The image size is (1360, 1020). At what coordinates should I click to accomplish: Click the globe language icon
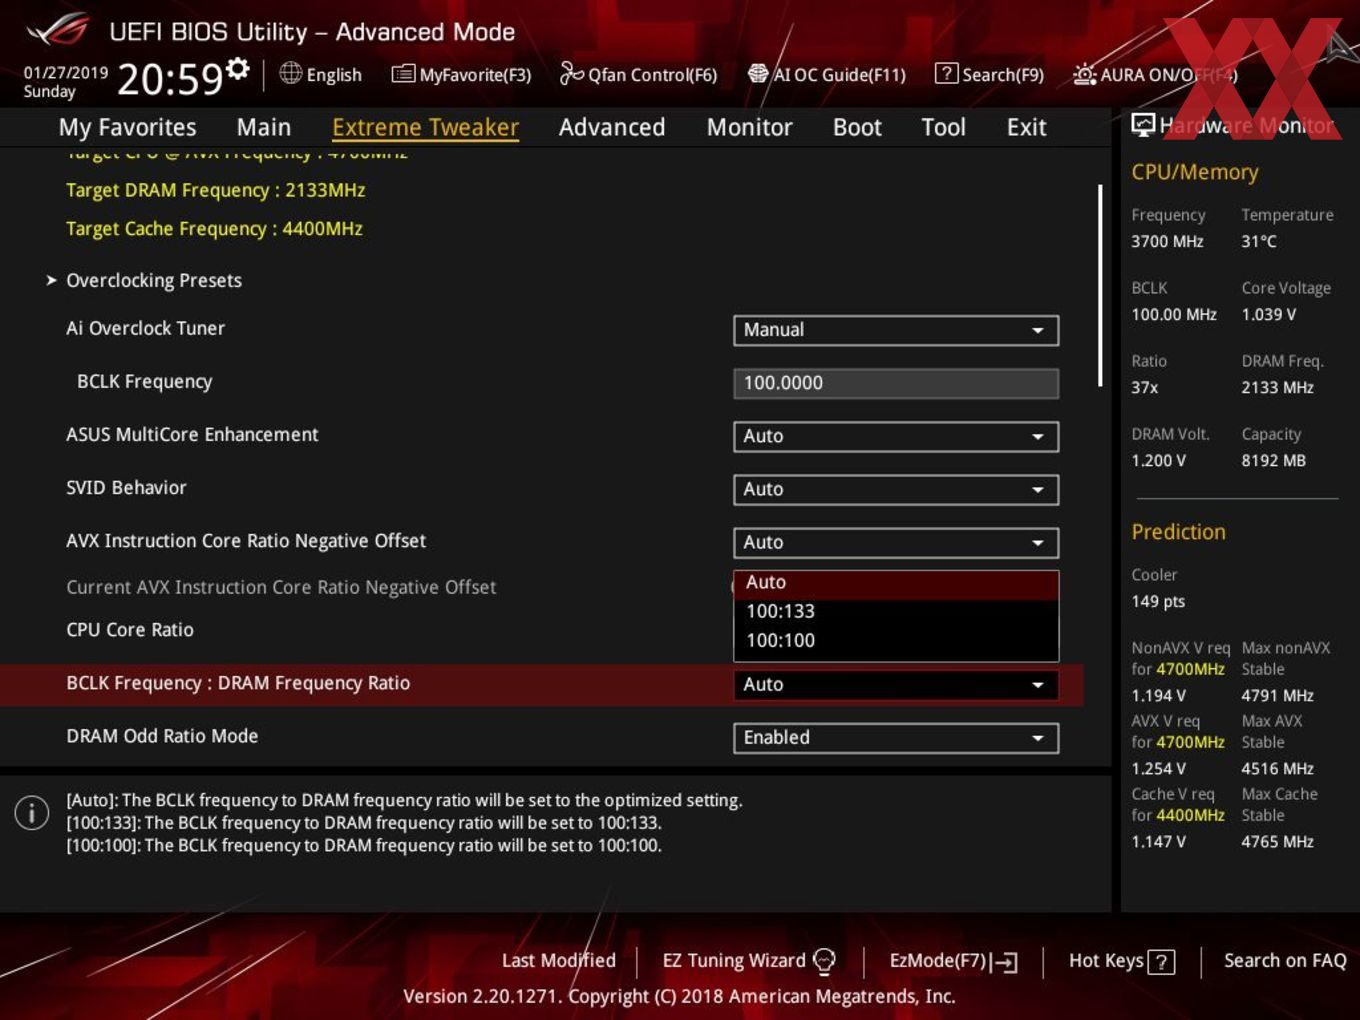(x=290, y=73)
